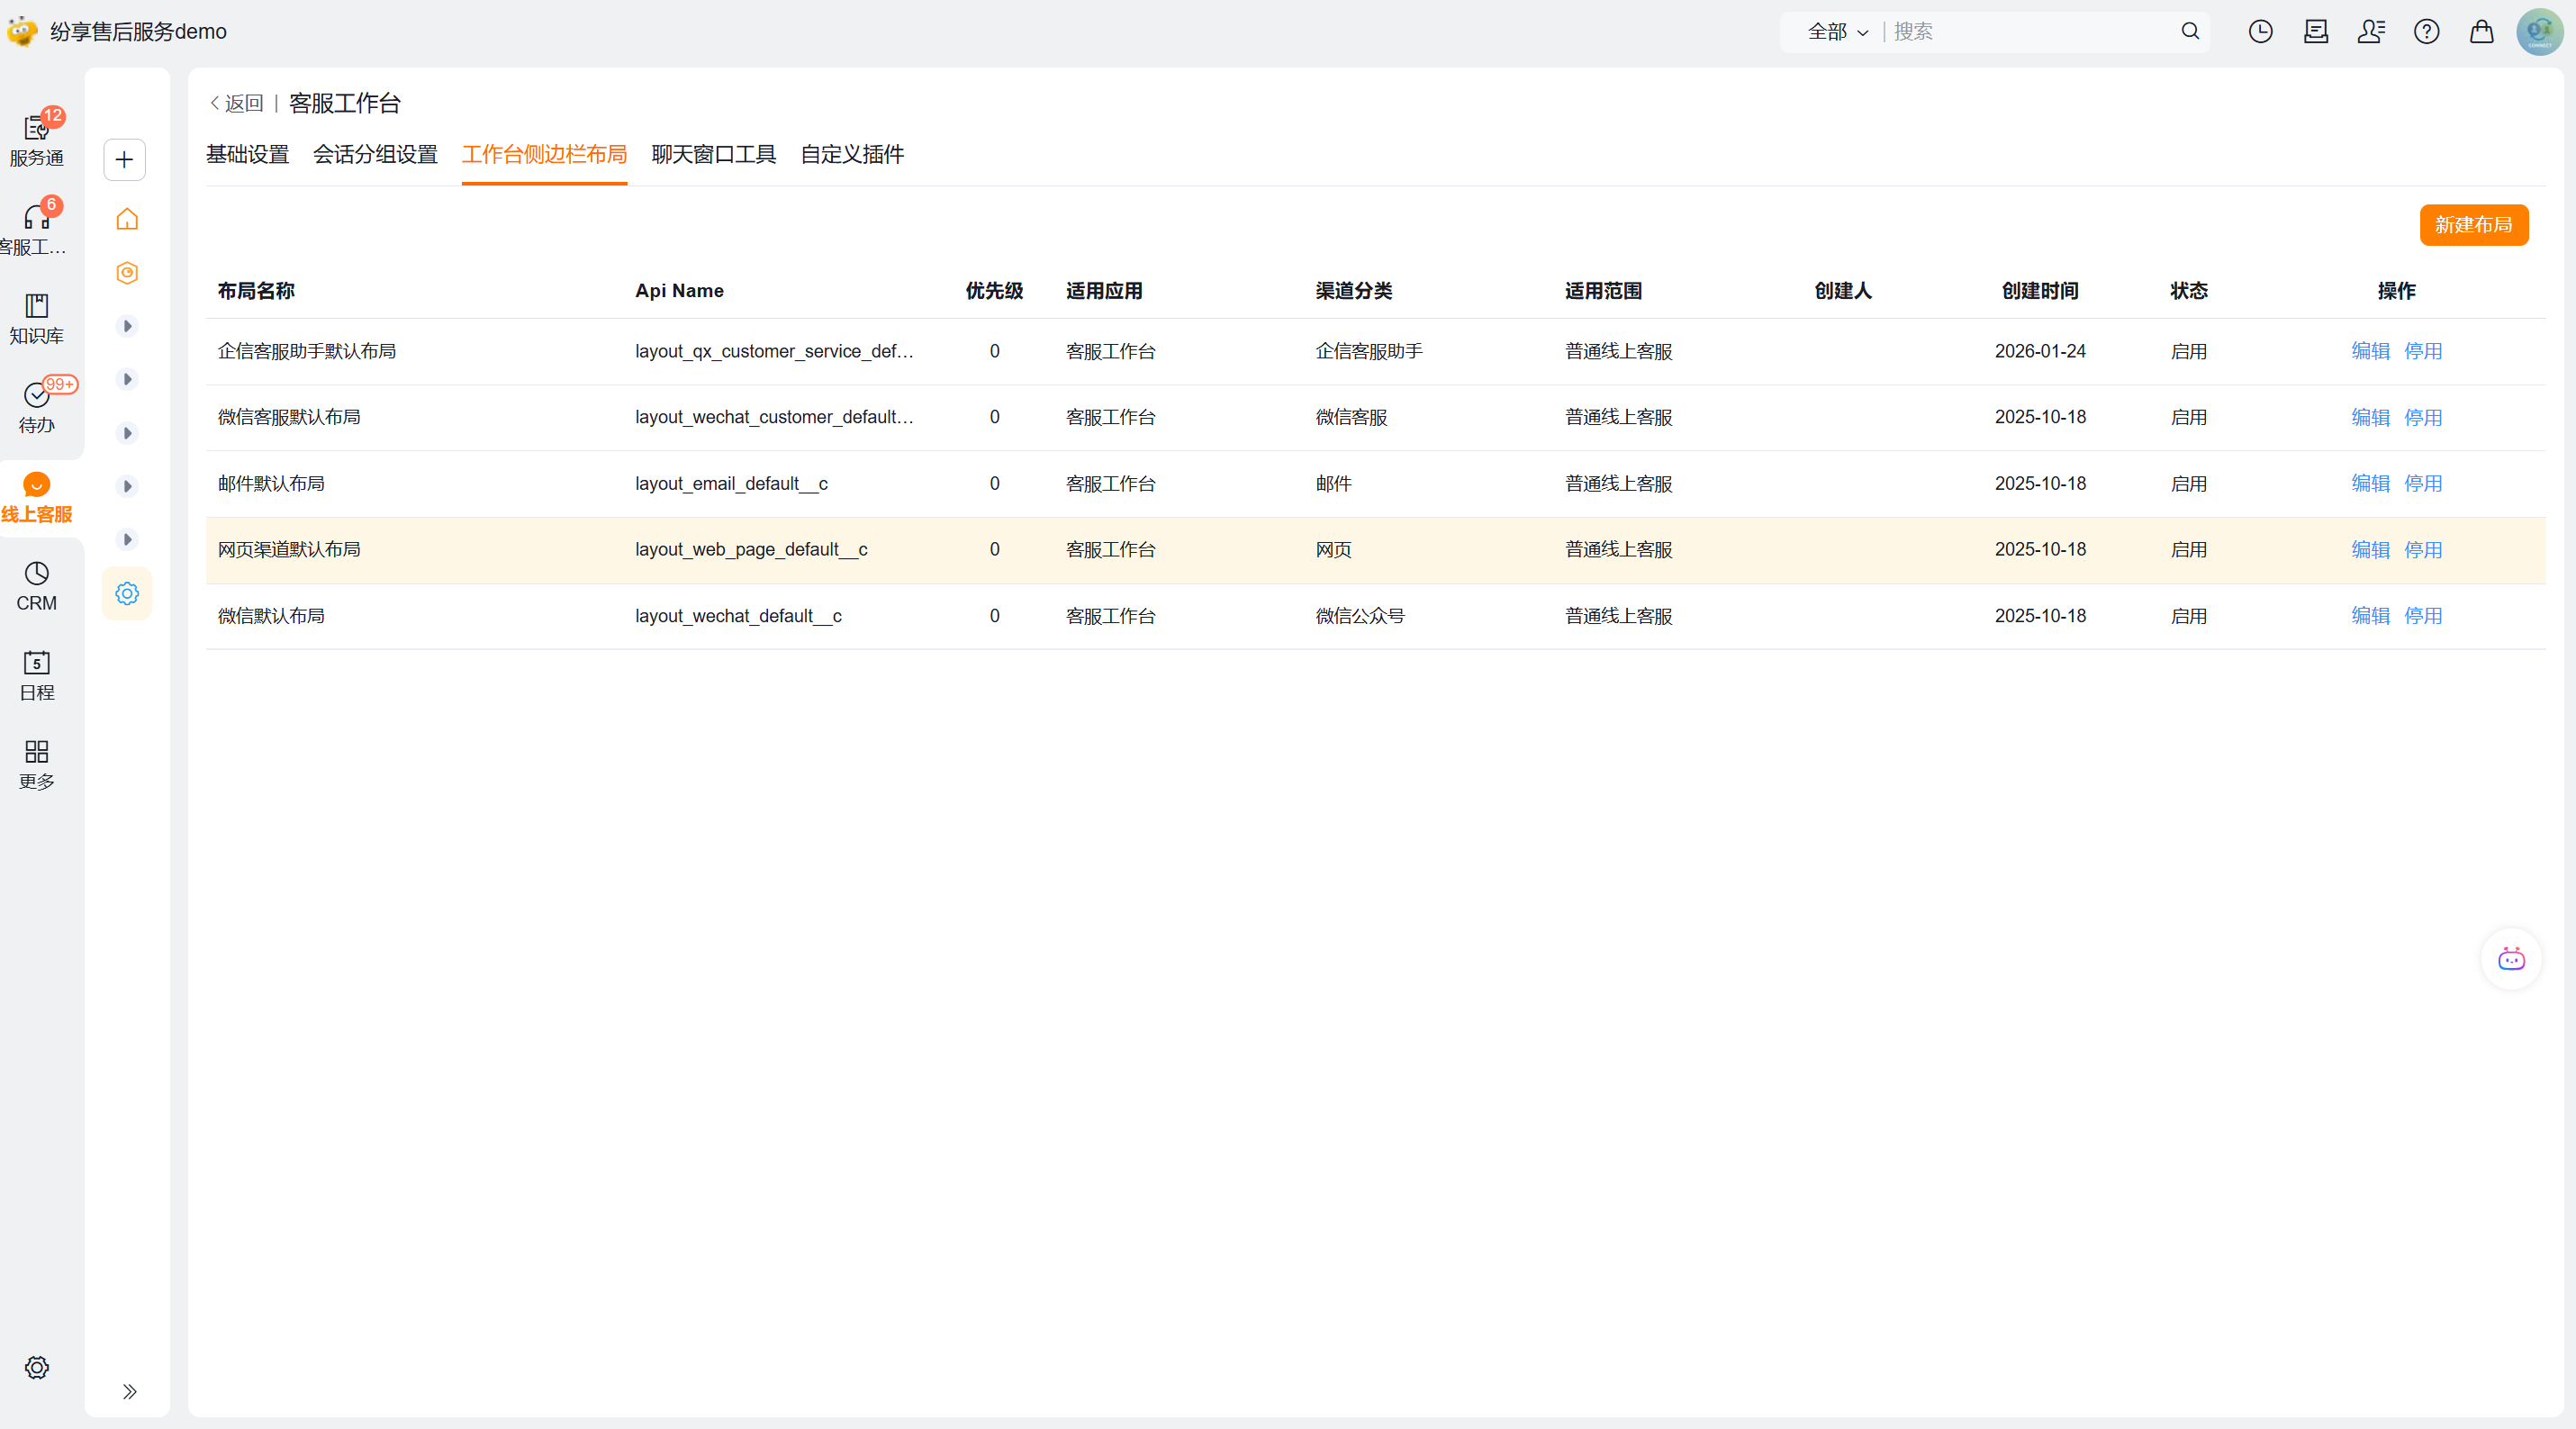Click the 搜索 search input field
The width and height of the screenshot is (2576, 1429).
2030,32
